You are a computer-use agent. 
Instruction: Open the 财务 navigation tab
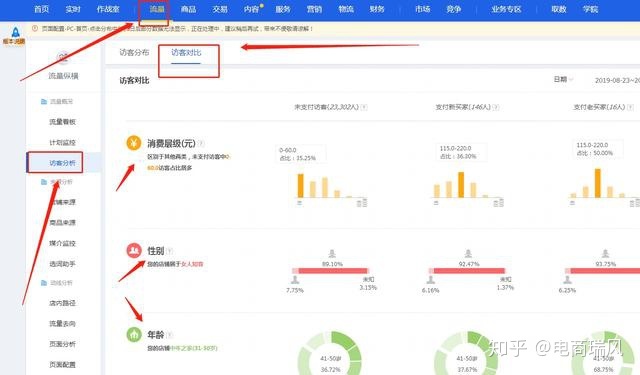(377, 9)
